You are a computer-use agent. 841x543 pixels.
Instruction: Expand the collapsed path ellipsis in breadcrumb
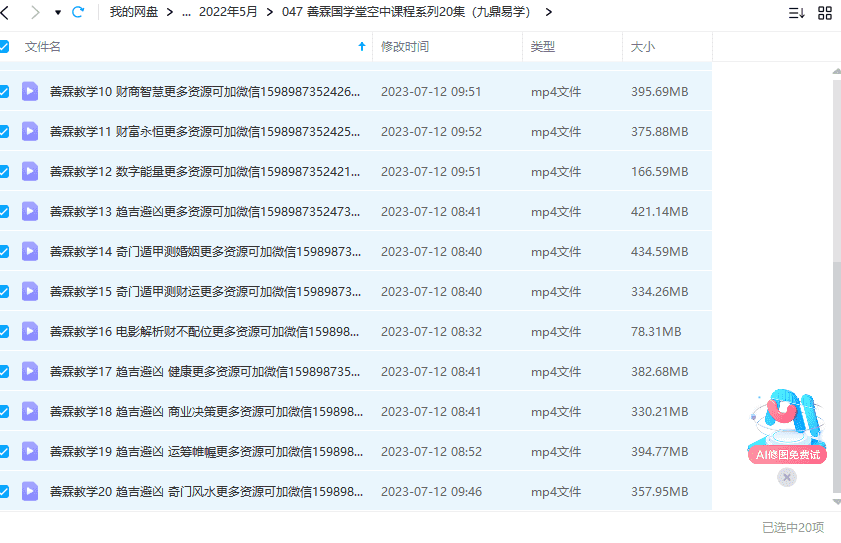186,12
